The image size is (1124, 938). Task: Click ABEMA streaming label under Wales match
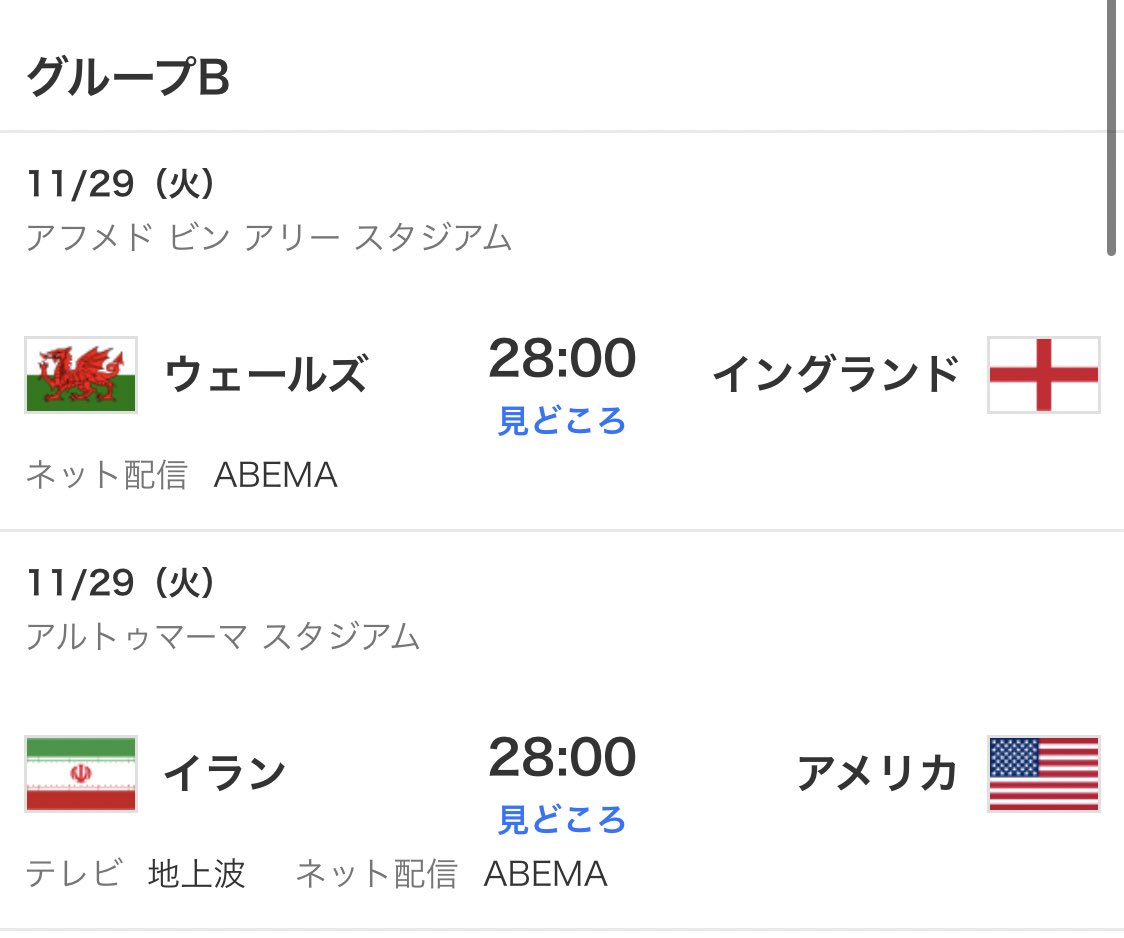[x=276, y=476]
